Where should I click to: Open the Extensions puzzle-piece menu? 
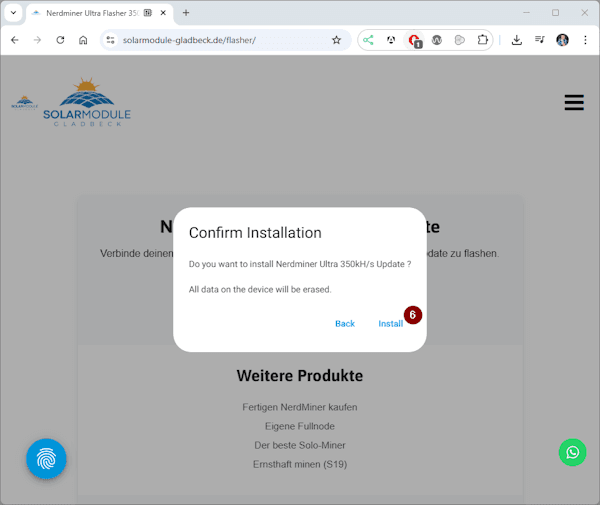click(x=483, y=40)
